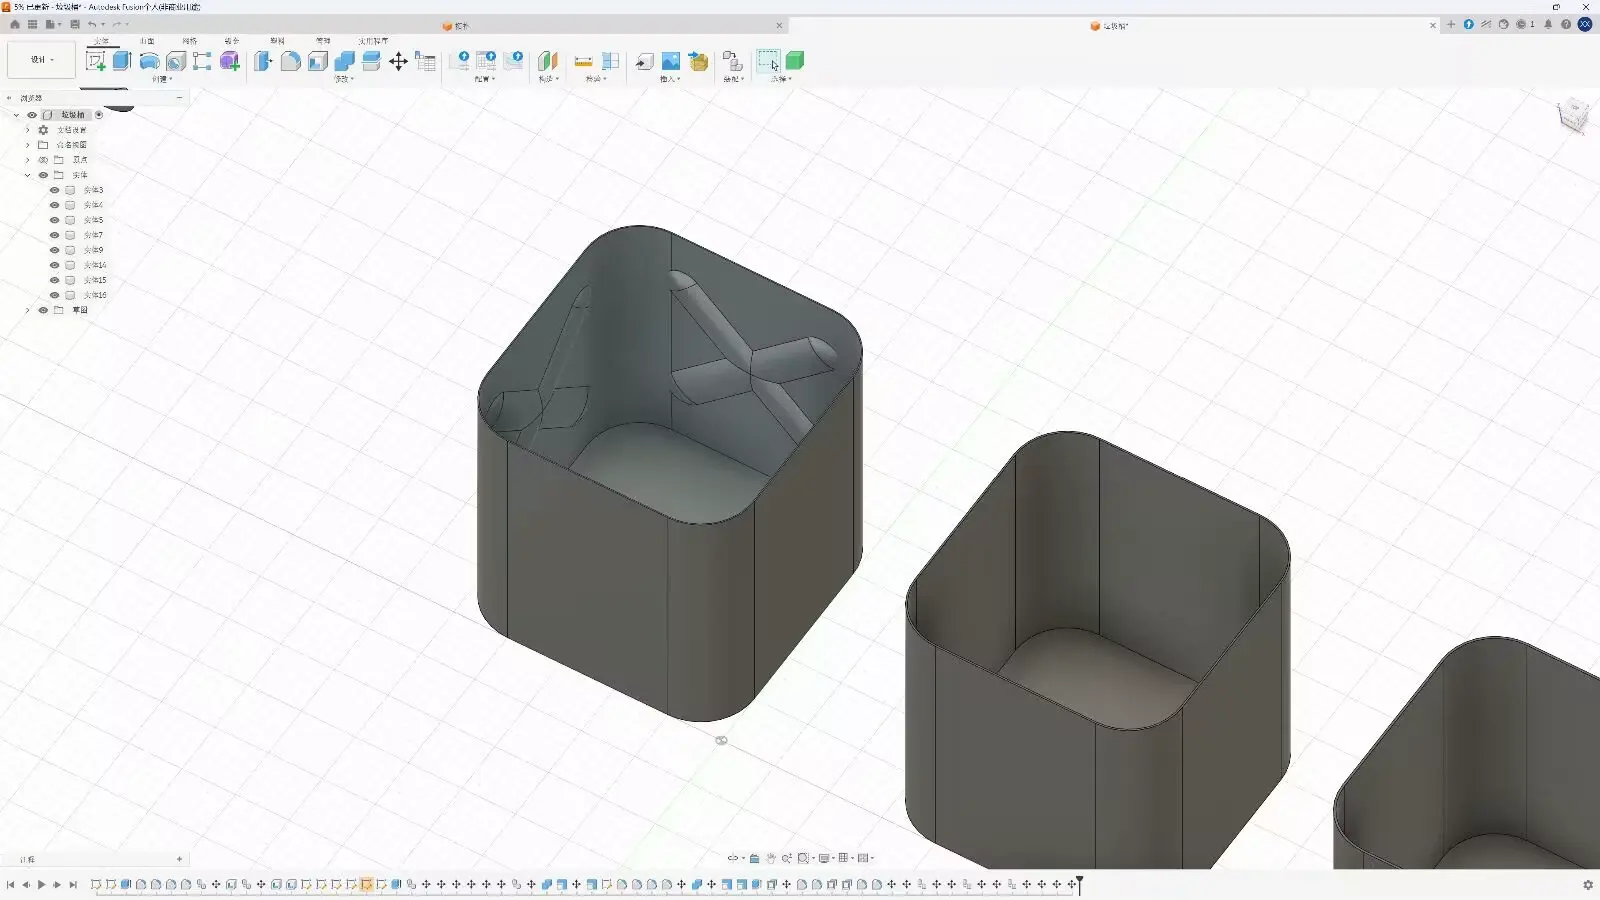Open the Help question mark icon

1566,24
